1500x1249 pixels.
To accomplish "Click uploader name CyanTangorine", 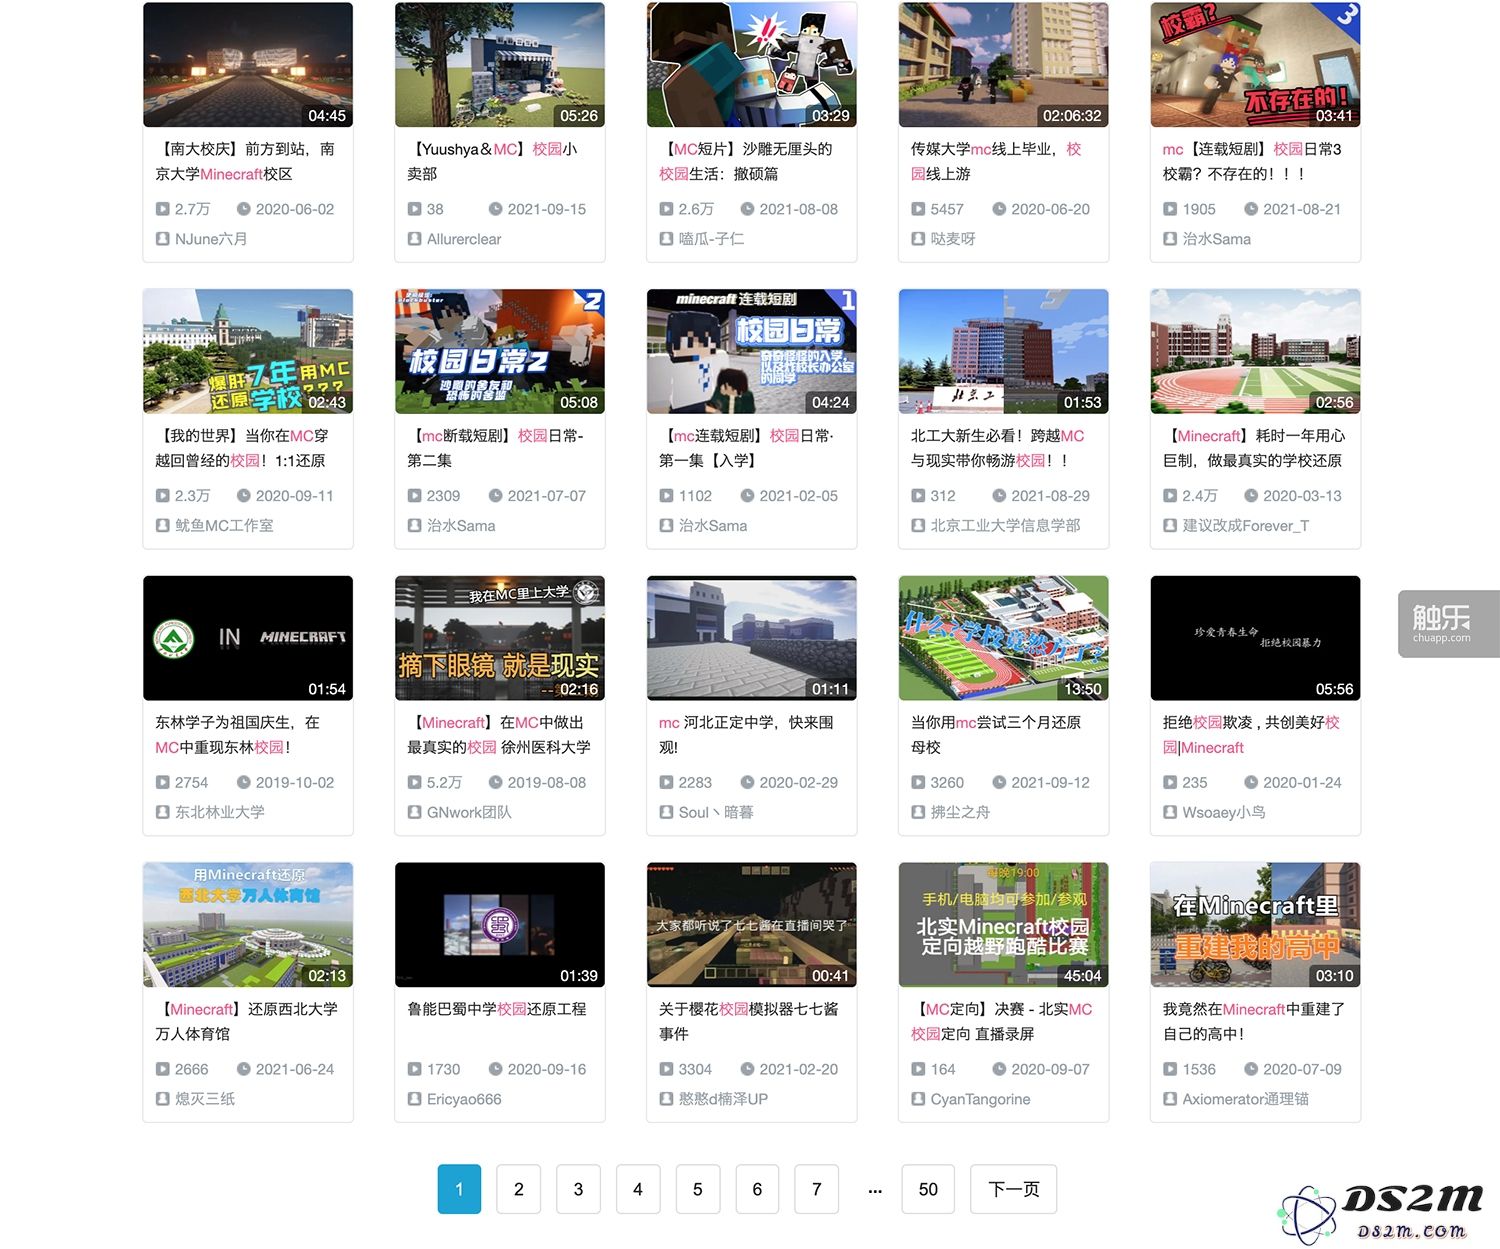I will [x=980, y=1100].
